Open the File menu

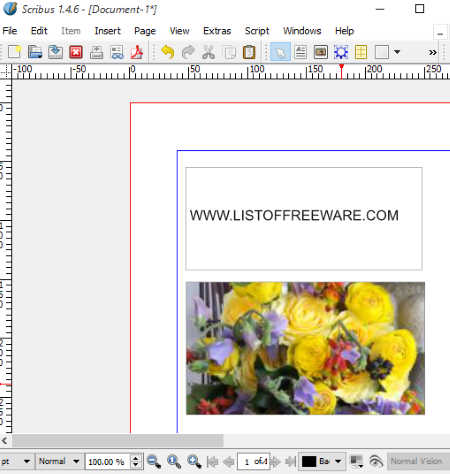[x=10, y=31]
